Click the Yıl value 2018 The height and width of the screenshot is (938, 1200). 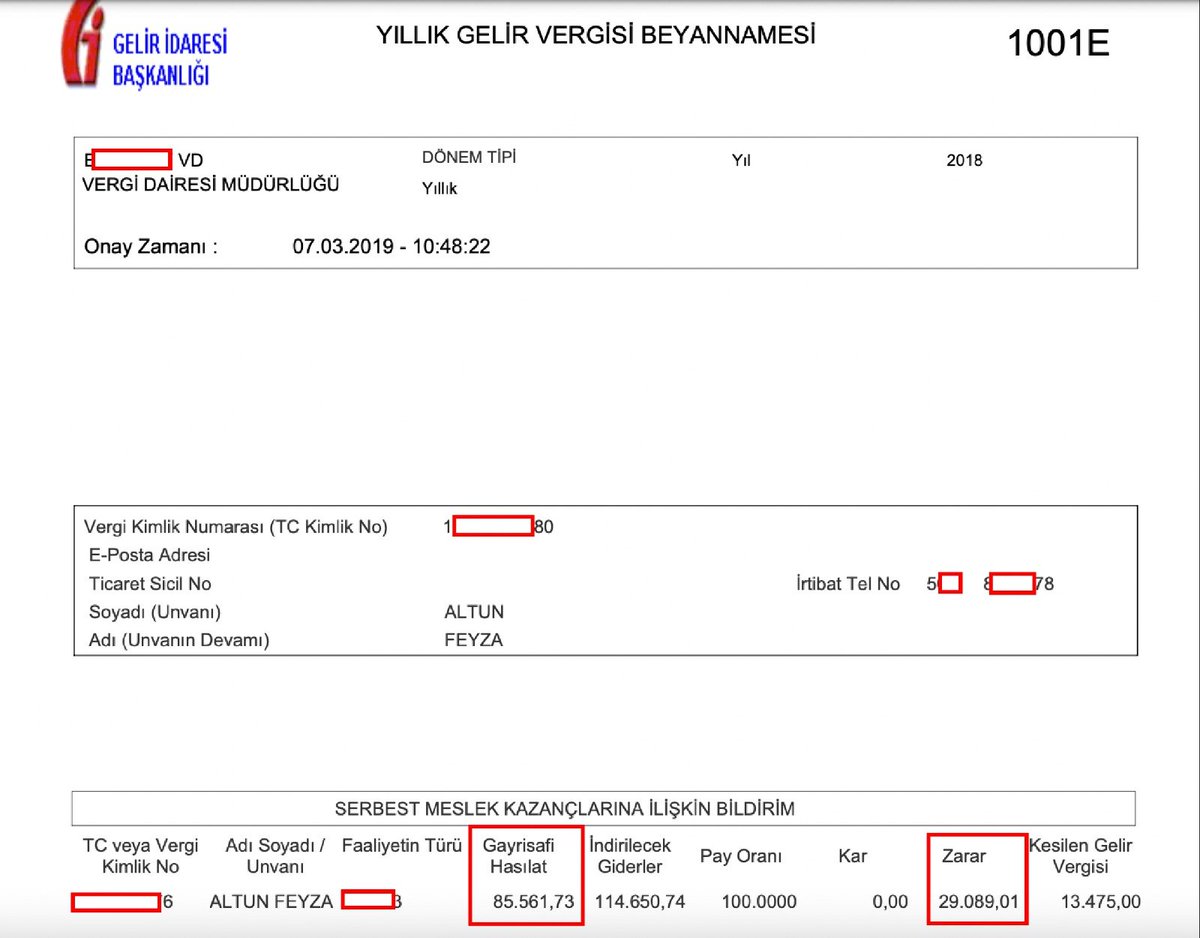point(963,160)
